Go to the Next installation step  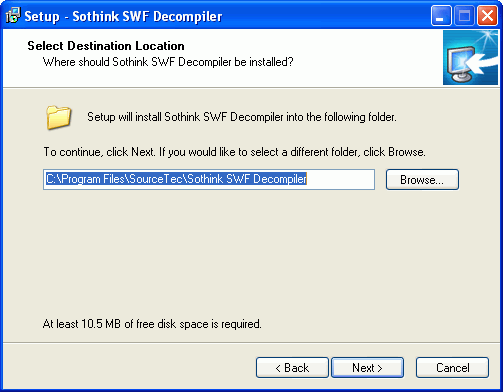pyautogui.click(x=367, y=368)
